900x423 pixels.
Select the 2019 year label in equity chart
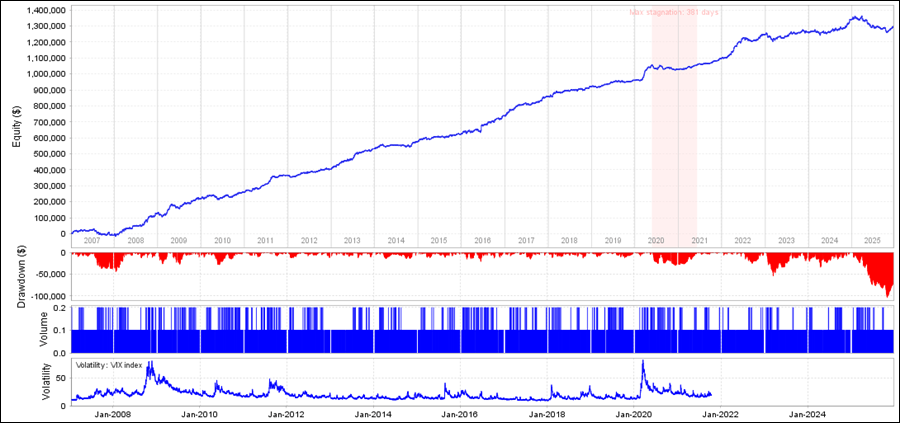coord(612,241)
